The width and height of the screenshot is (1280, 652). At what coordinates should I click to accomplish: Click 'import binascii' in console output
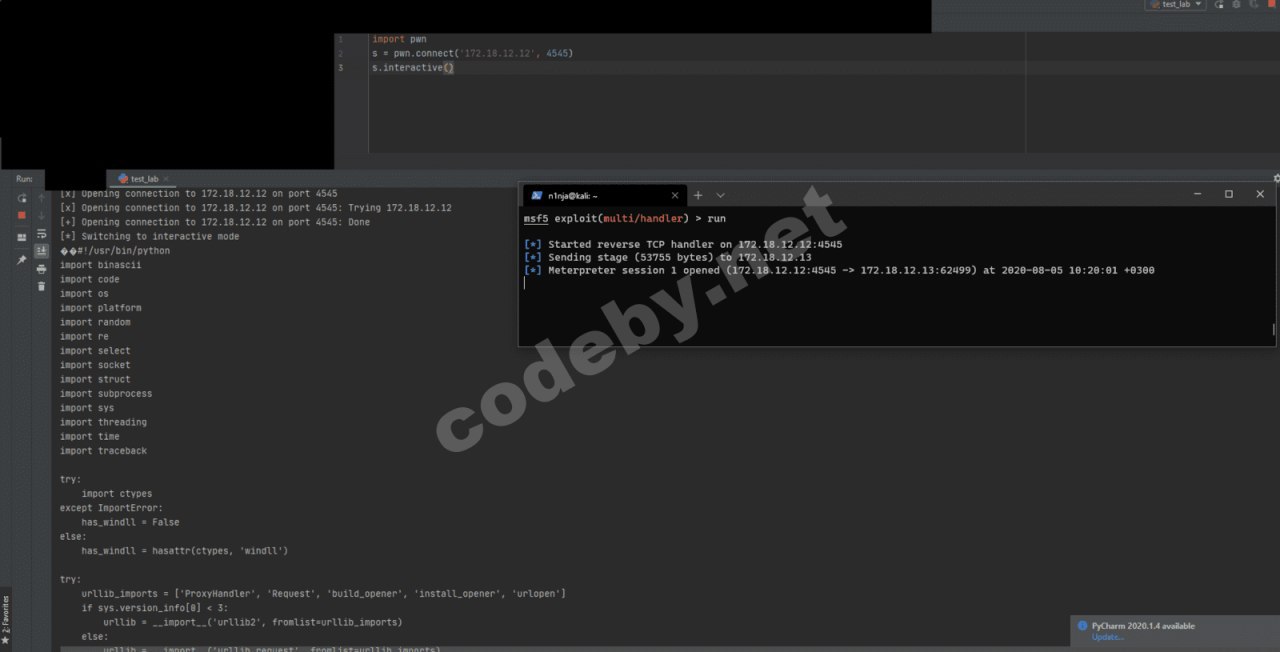(x=100, y=265)
